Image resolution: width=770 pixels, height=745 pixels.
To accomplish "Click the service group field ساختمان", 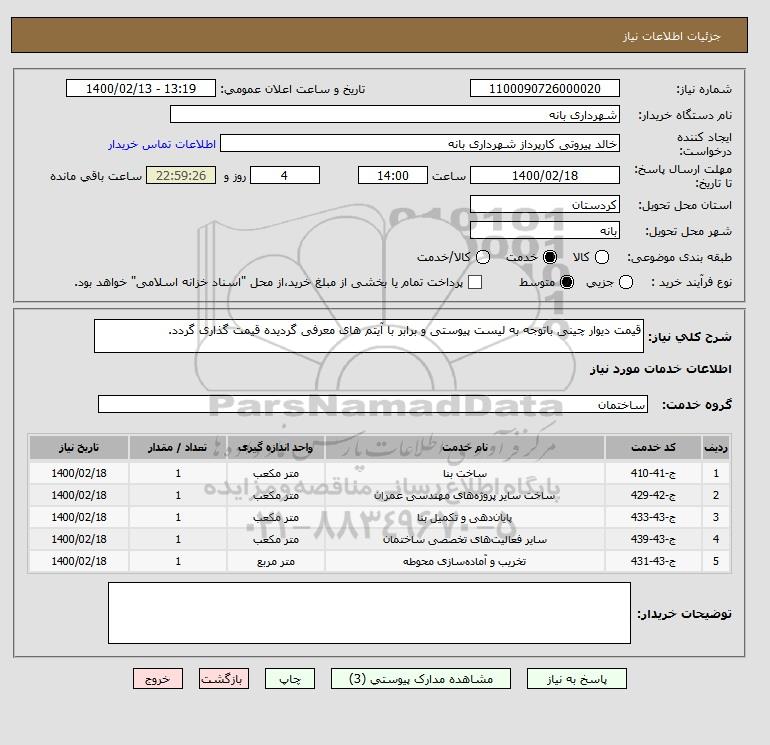I will [373, 404].
